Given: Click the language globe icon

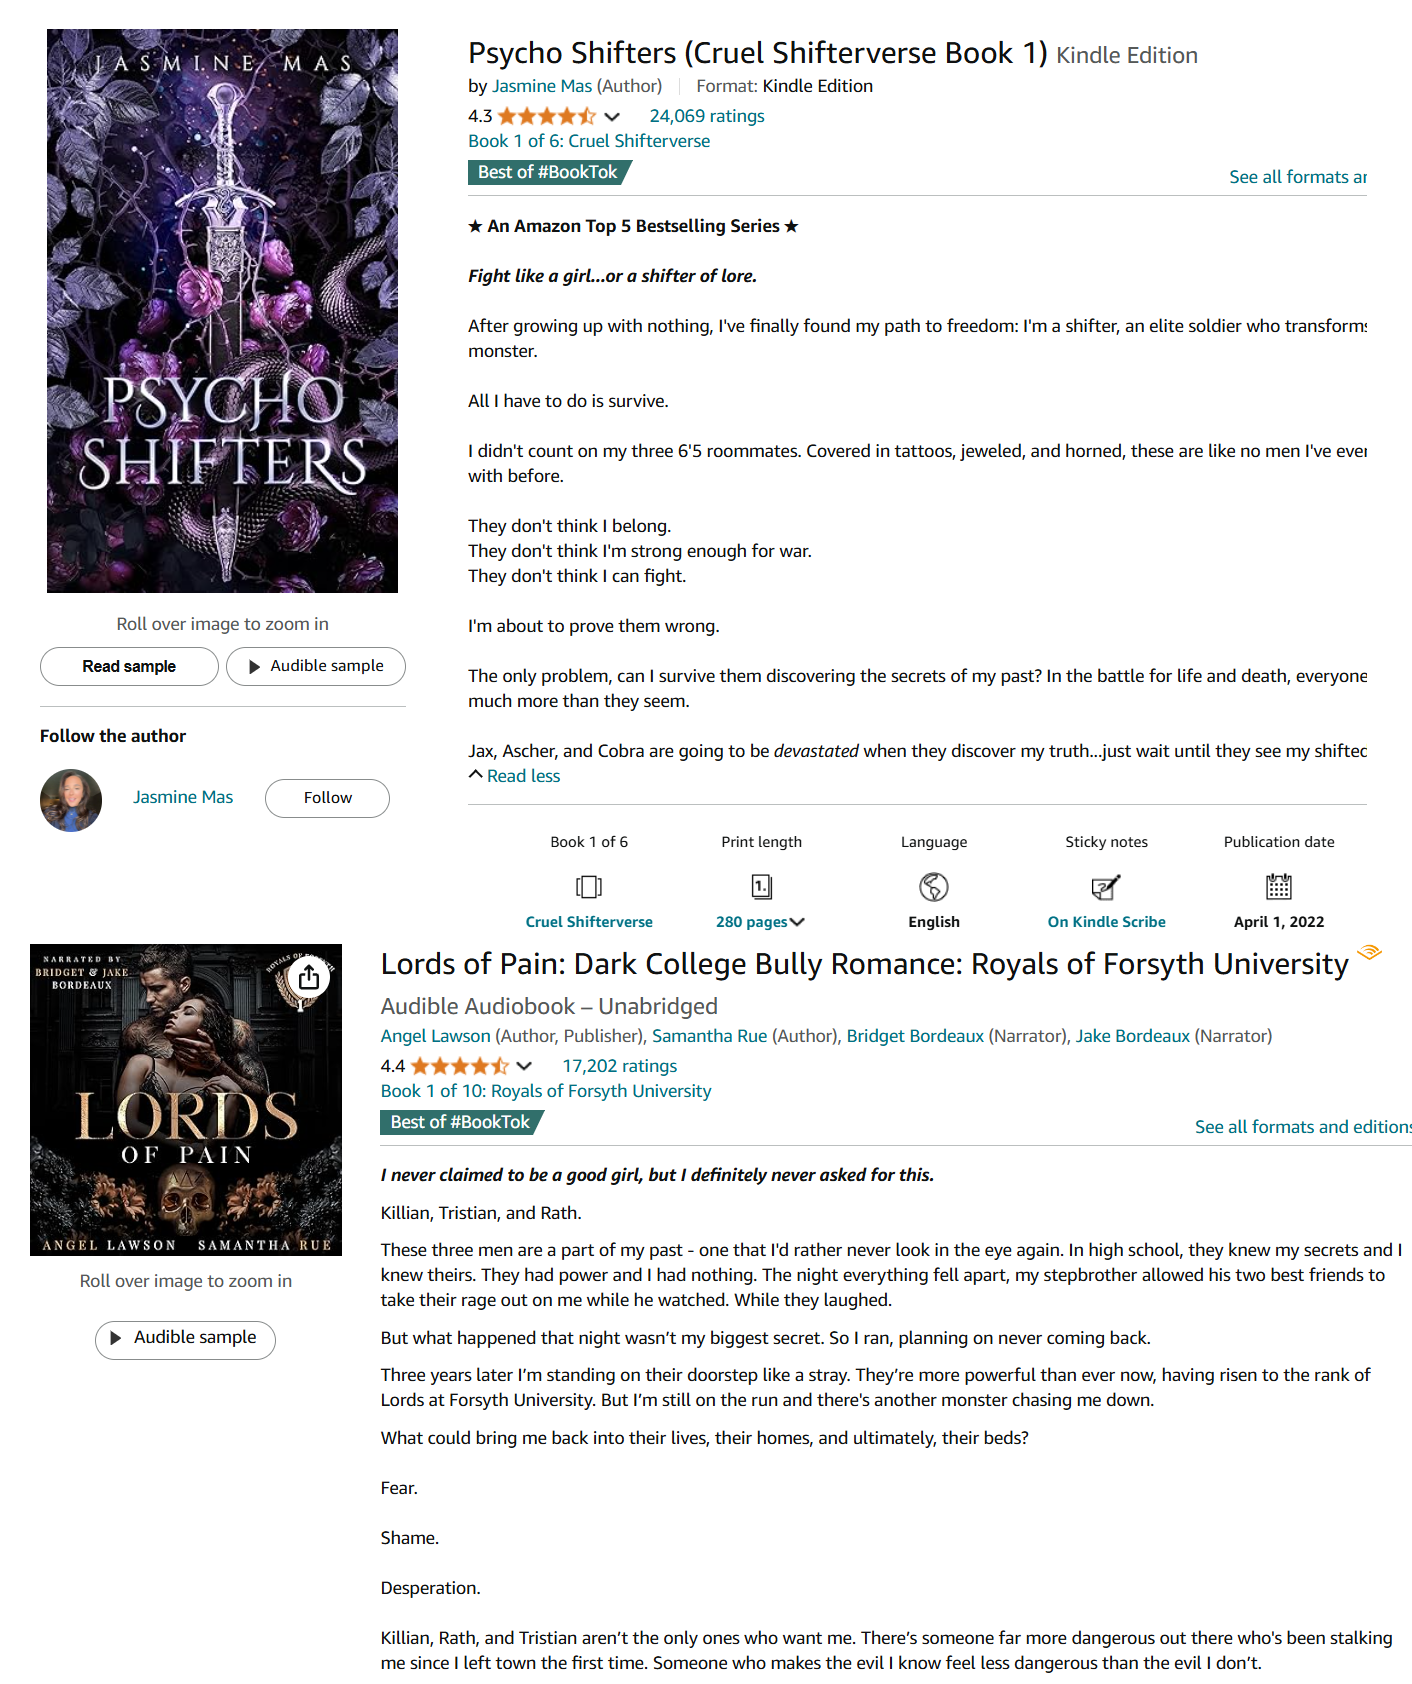Looking at the screenshot, I should click(x=934, y=887).
